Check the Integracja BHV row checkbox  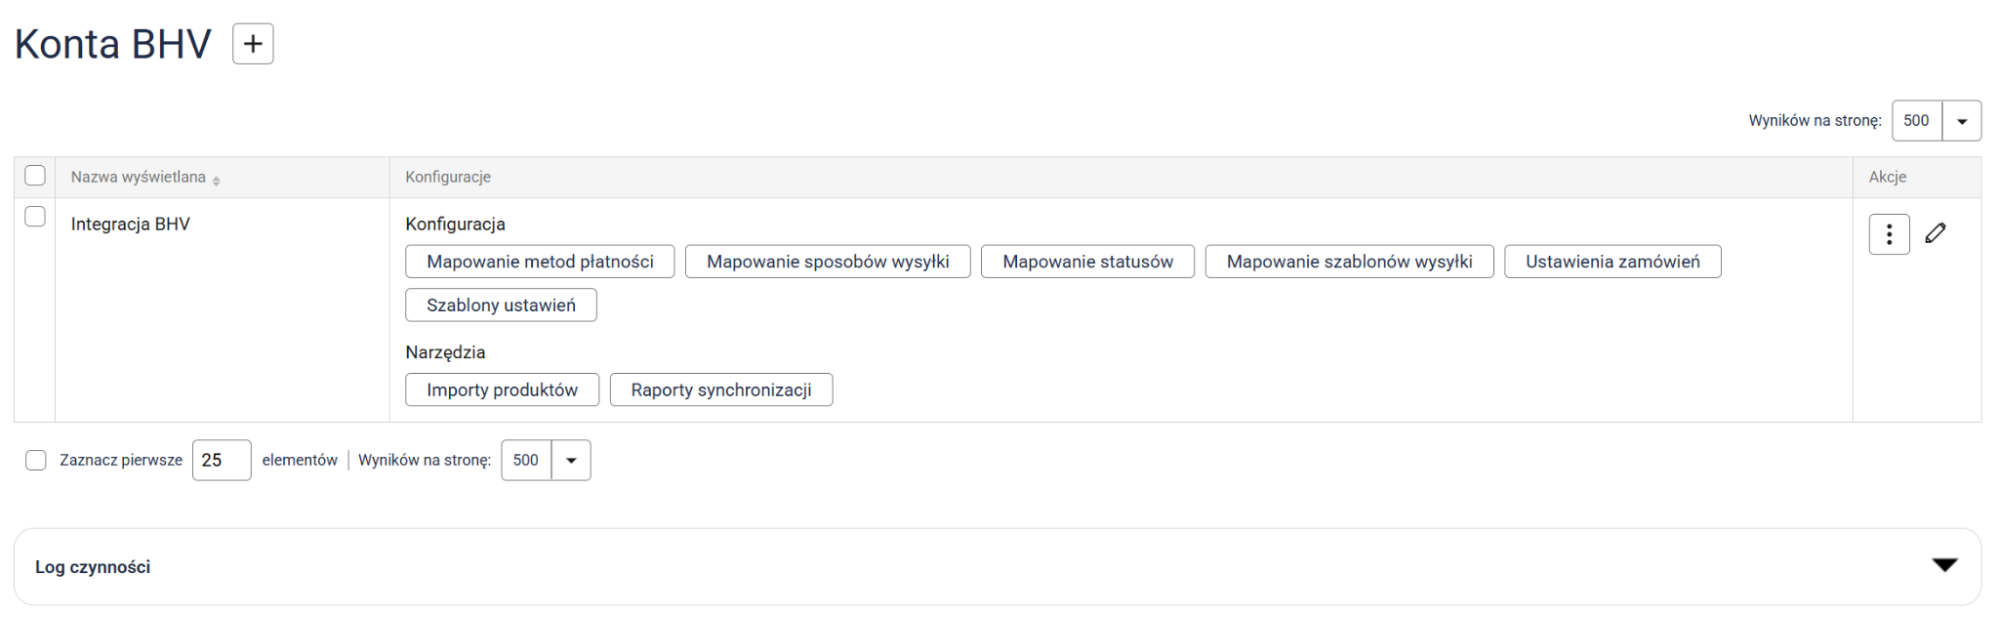(x=35, y=217)
